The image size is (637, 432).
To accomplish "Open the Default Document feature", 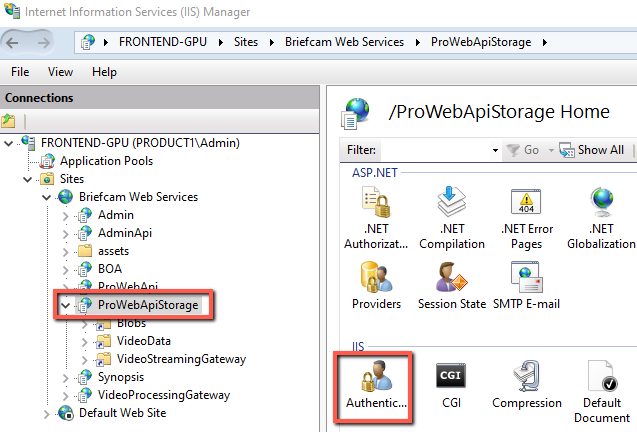I will (x=602, y=392).
